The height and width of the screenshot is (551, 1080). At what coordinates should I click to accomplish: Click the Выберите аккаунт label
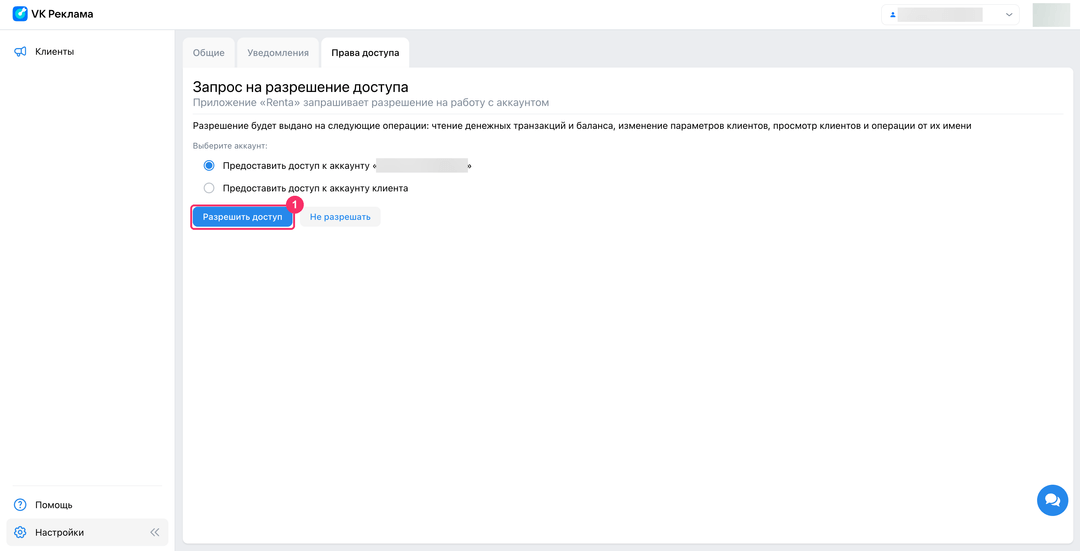pyautogui.click(x=229, y=146)
